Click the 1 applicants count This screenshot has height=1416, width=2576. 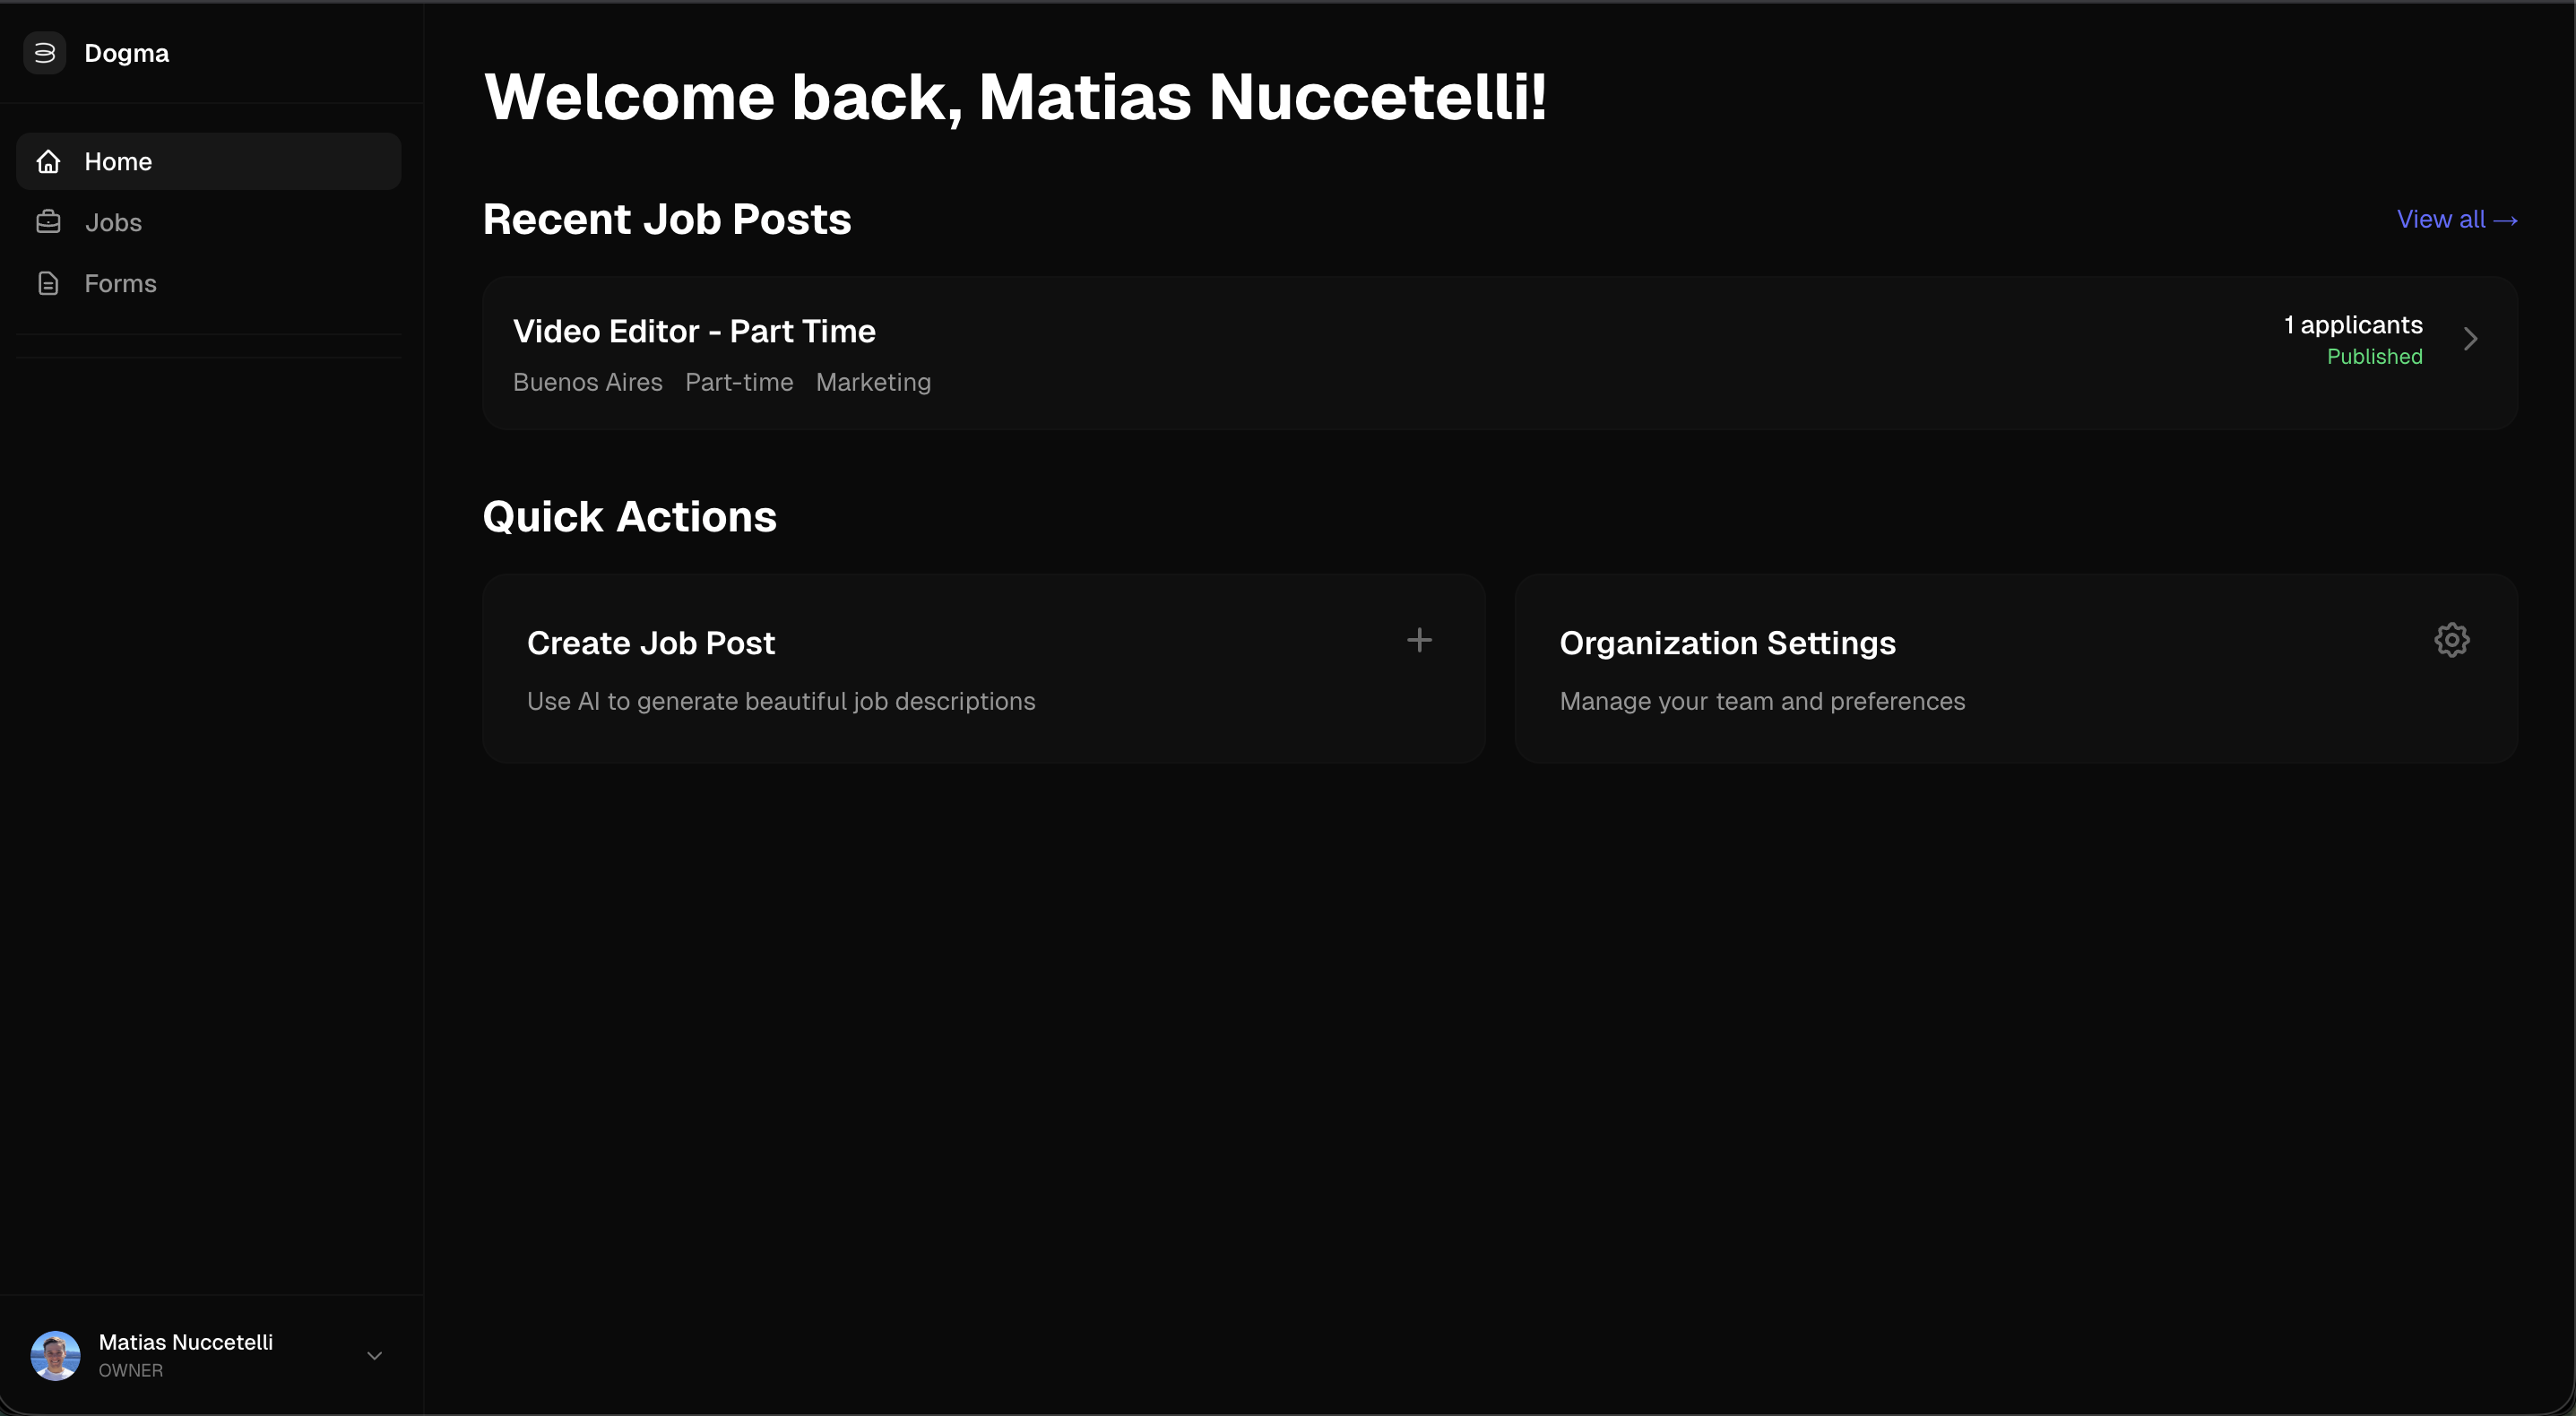2351,324
